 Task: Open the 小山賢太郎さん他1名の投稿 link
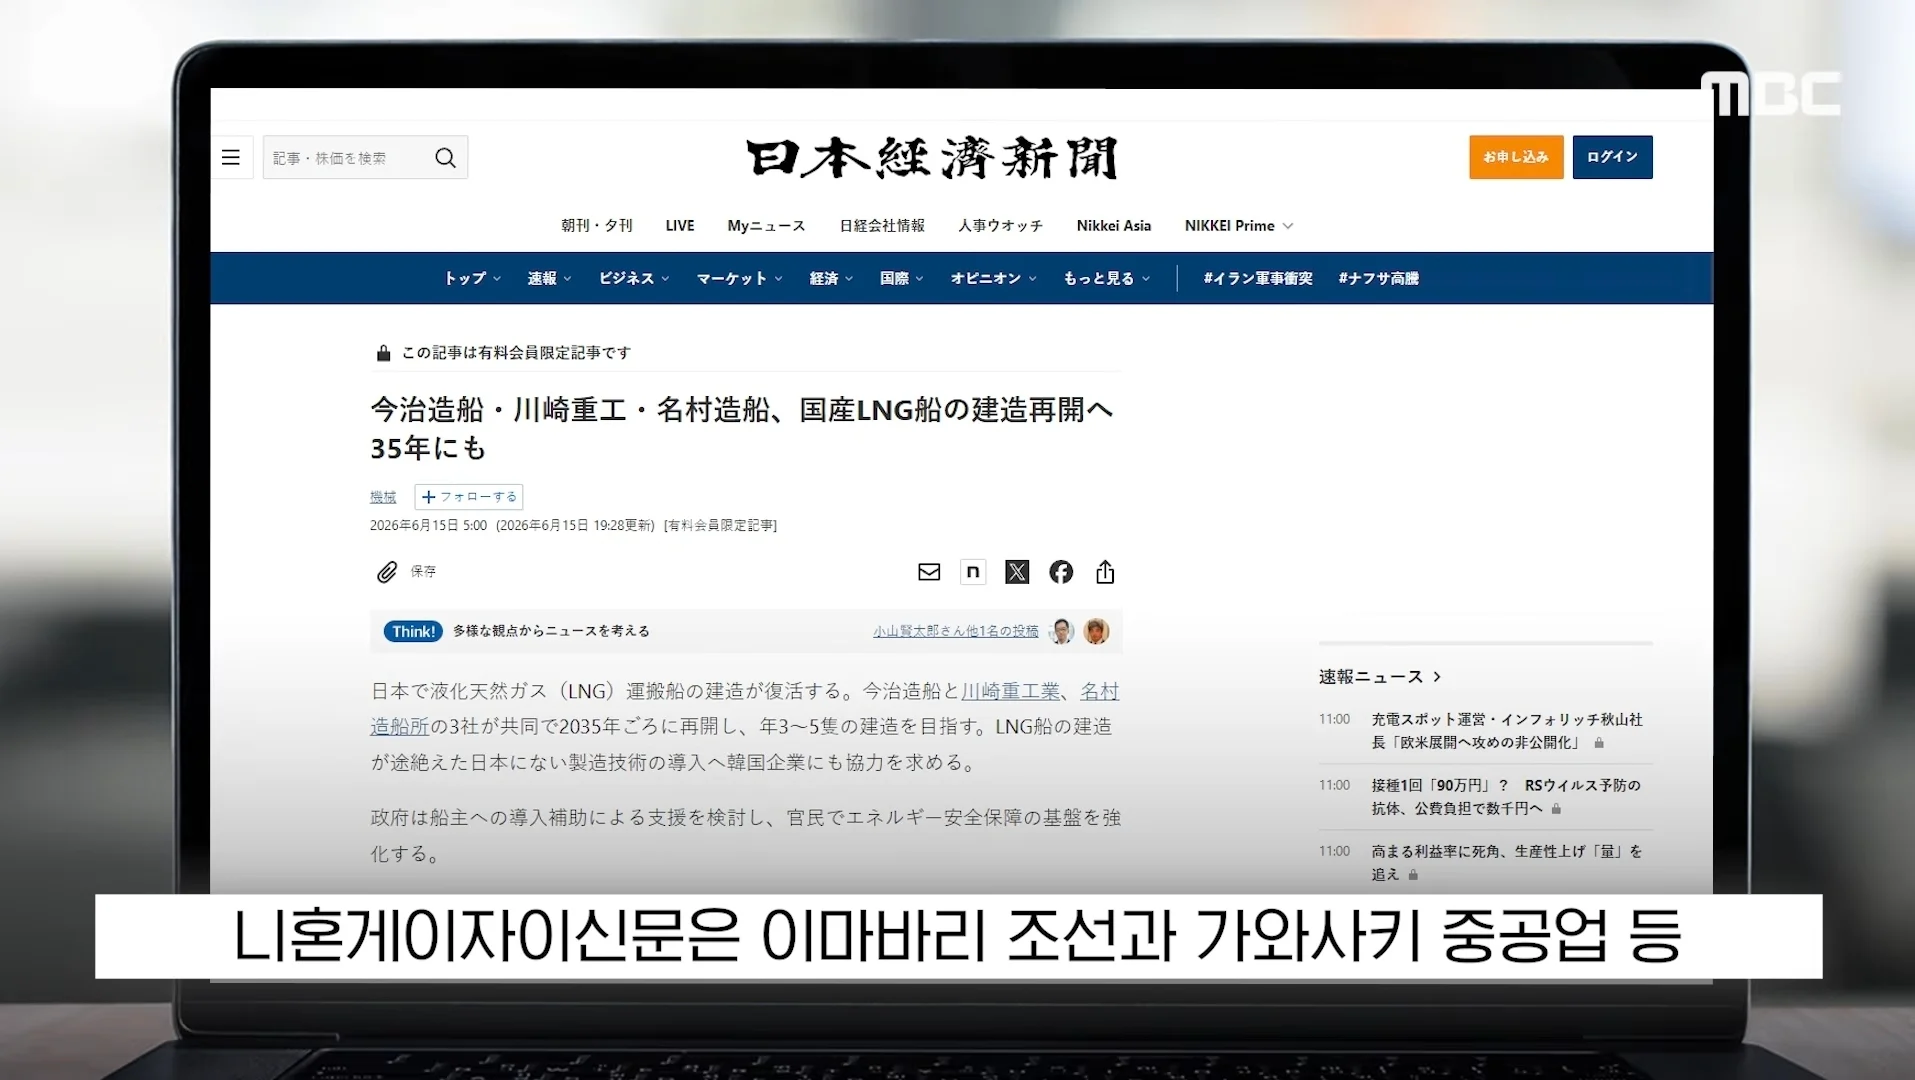click(956, 631)
